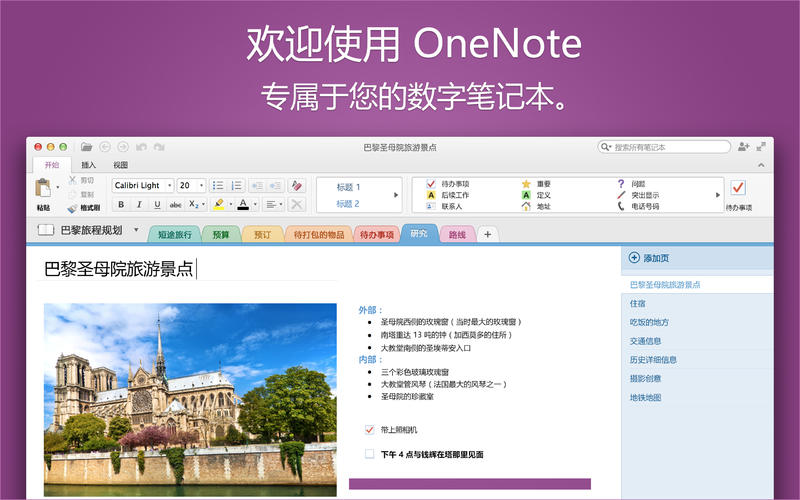Switch to the 插入 ribbon tab
Screen dimensions: 800x500
coord(88,165)
